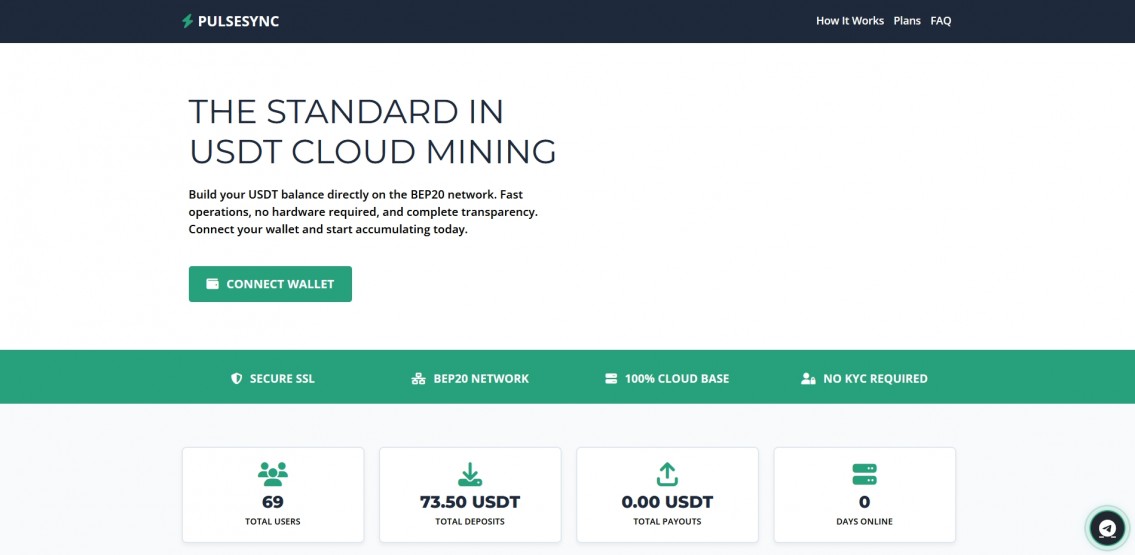Click the Days Online server icon
This screenshot has height=555, width=1135.
point(864,473)
